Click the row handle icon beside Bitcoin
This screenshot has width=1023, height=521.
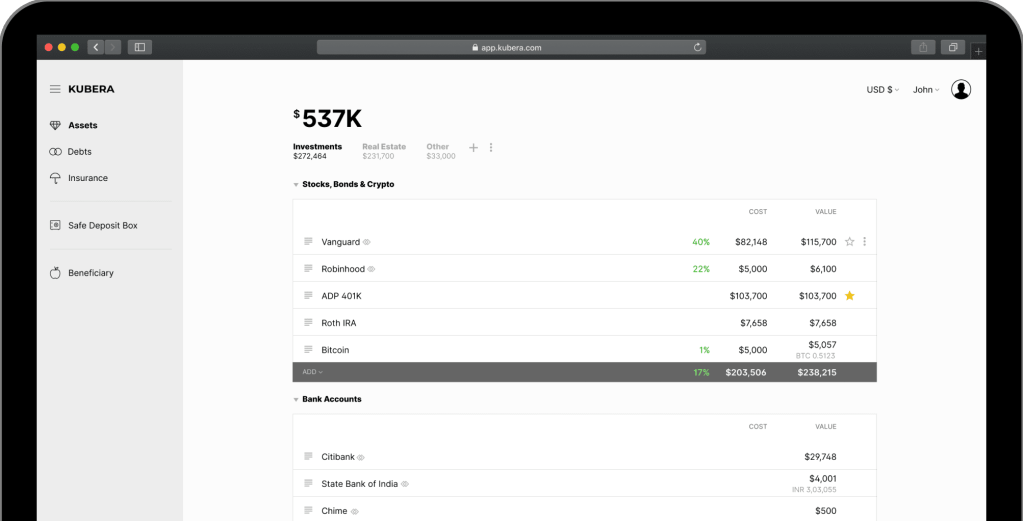[x=308, y=350]
